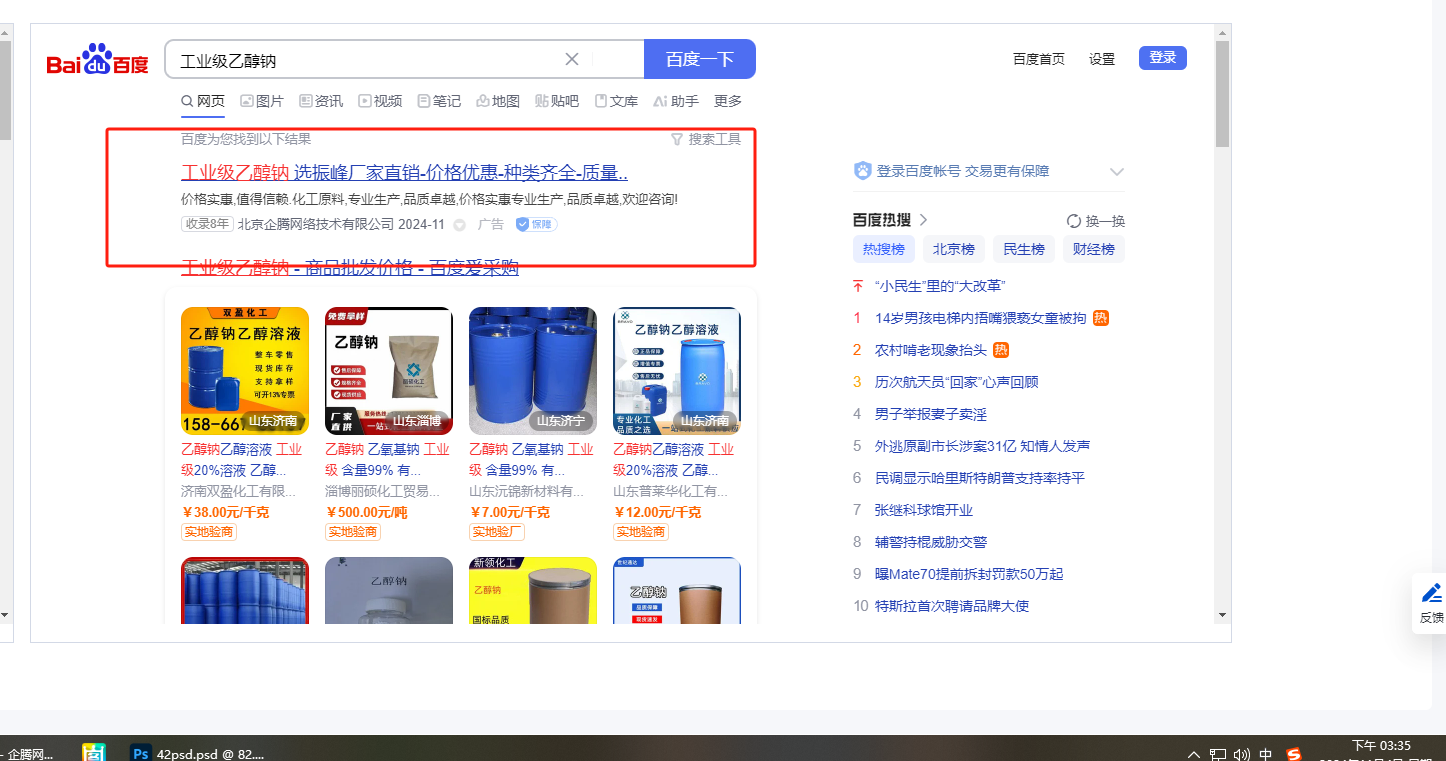Viewport: 1446px width, 761px height.
Task: Open the 文库 tab
Action: (616, 101)
